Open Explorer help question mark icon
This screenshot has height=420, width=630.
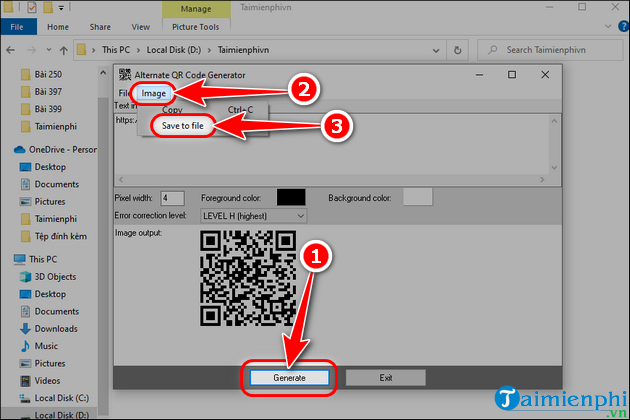click(624, 27)
